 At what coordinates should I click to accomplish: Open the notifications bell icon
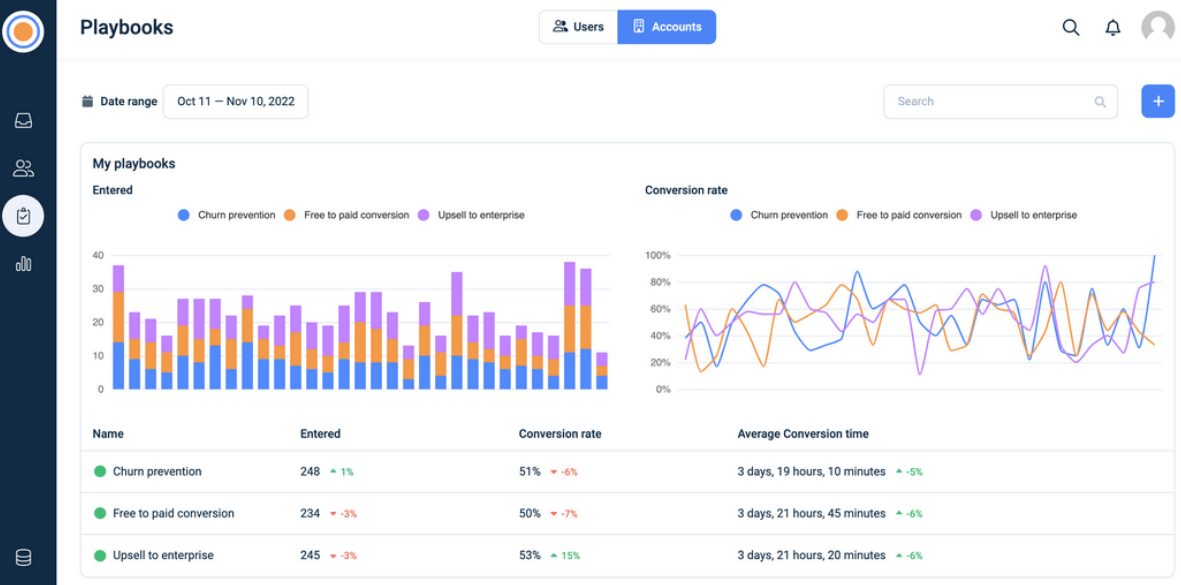pyautogui.click(x=1113, y=28)
